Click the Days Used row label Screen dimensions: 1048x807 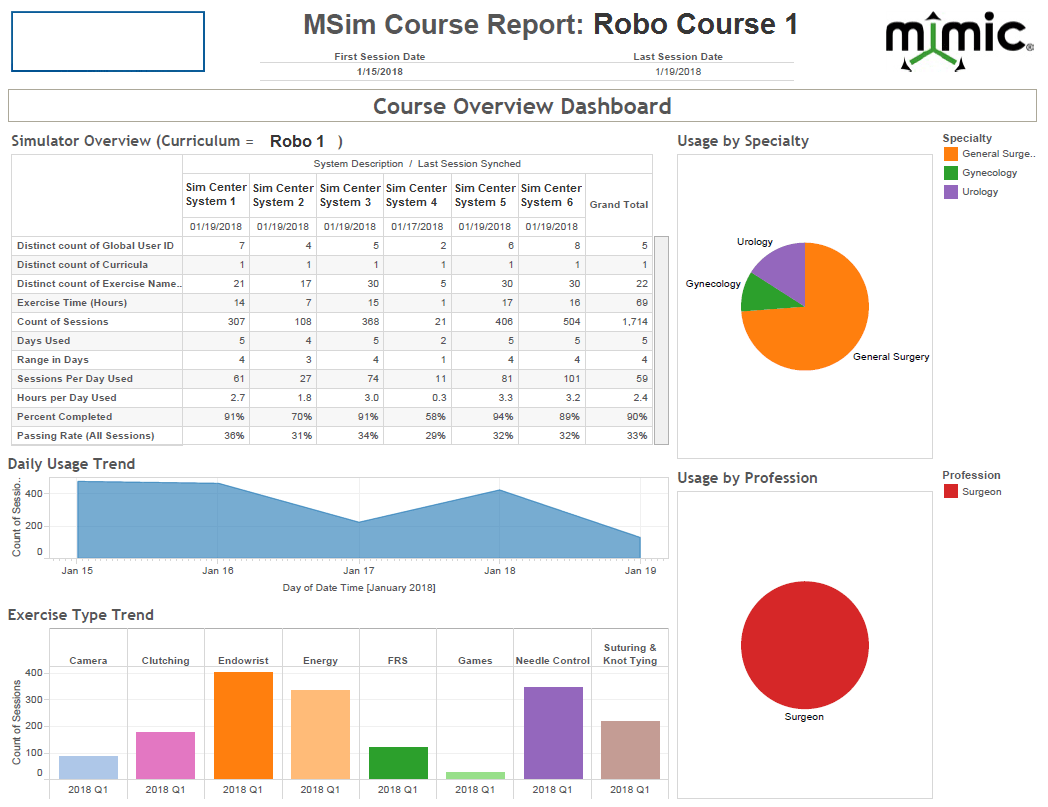(x=43, y=340)
